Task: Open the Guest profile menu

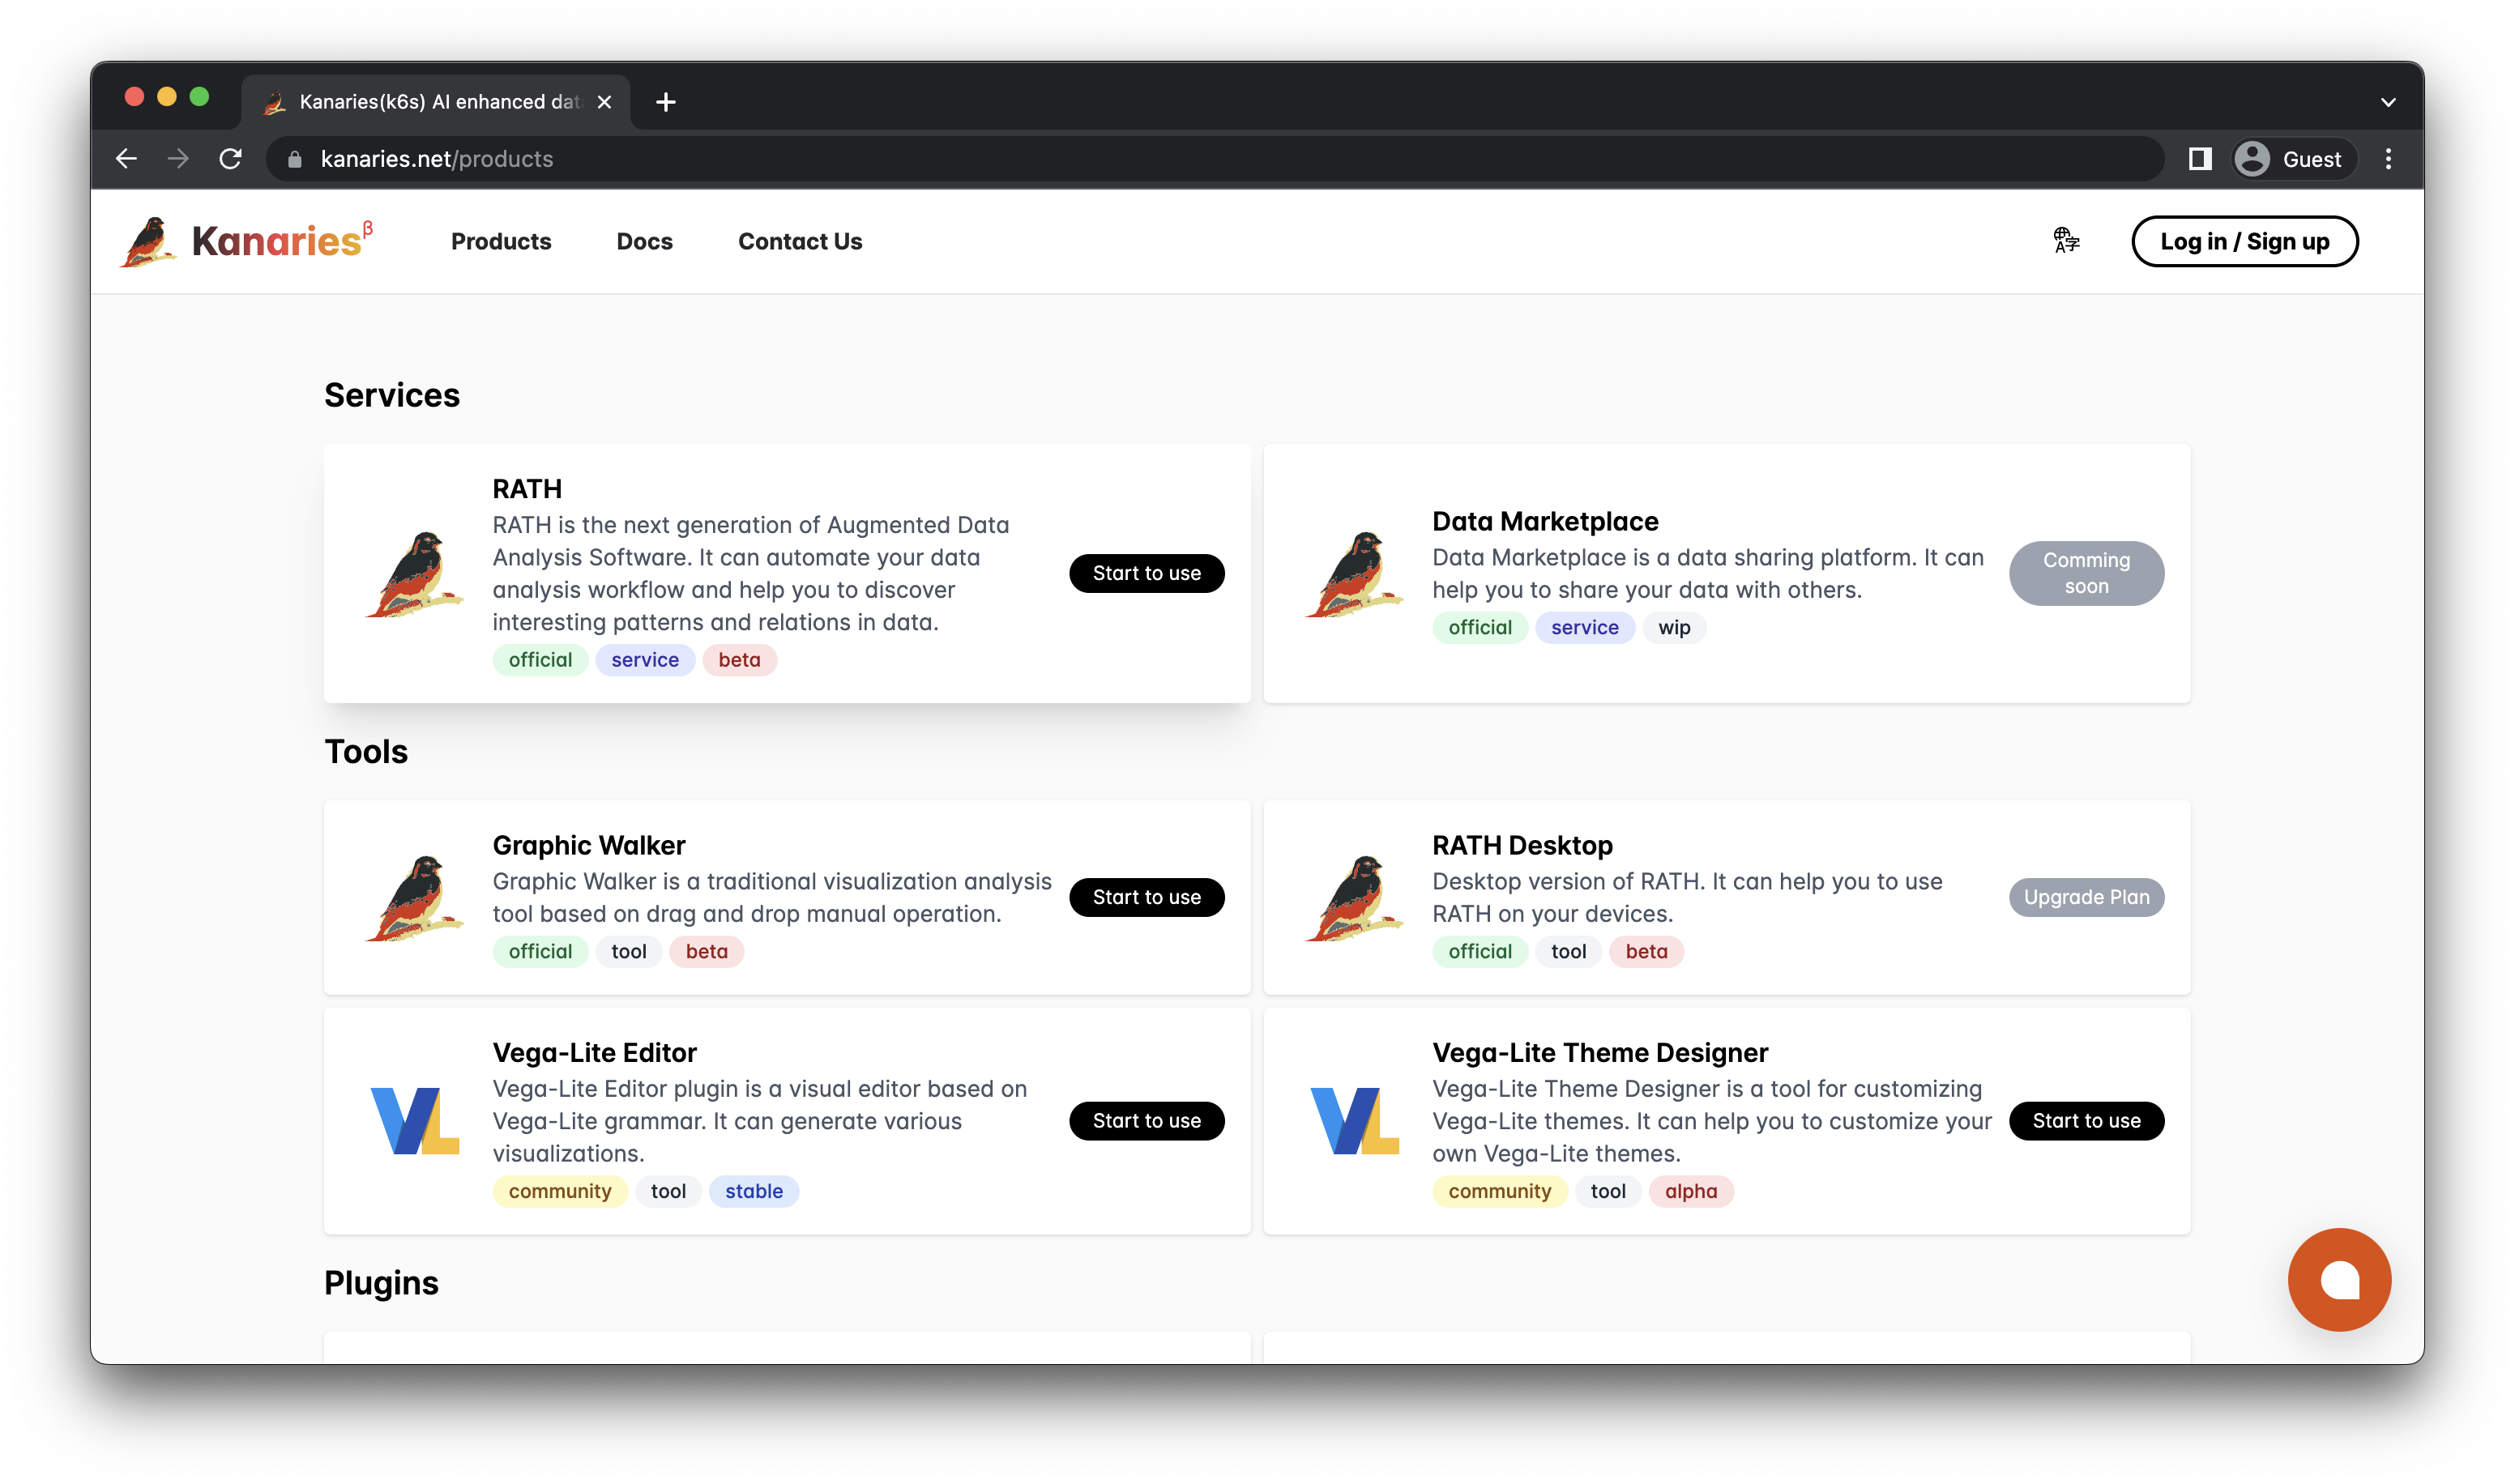Action: [2292, 159]
